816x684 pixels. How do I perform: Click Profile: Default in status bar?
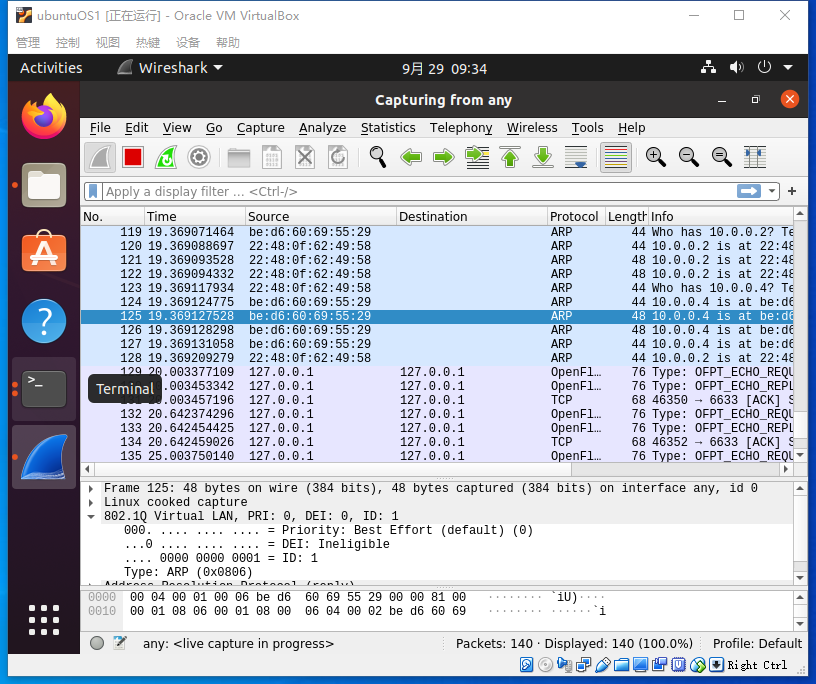coord(757,643)
